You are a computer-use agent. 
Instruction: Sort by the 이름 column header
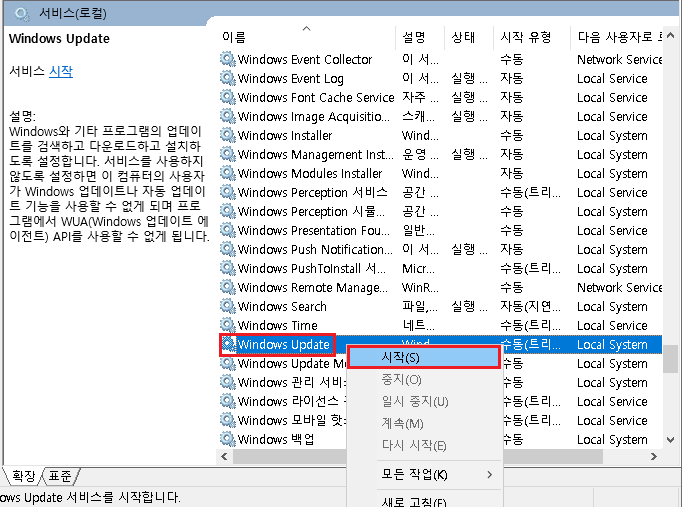306,37
